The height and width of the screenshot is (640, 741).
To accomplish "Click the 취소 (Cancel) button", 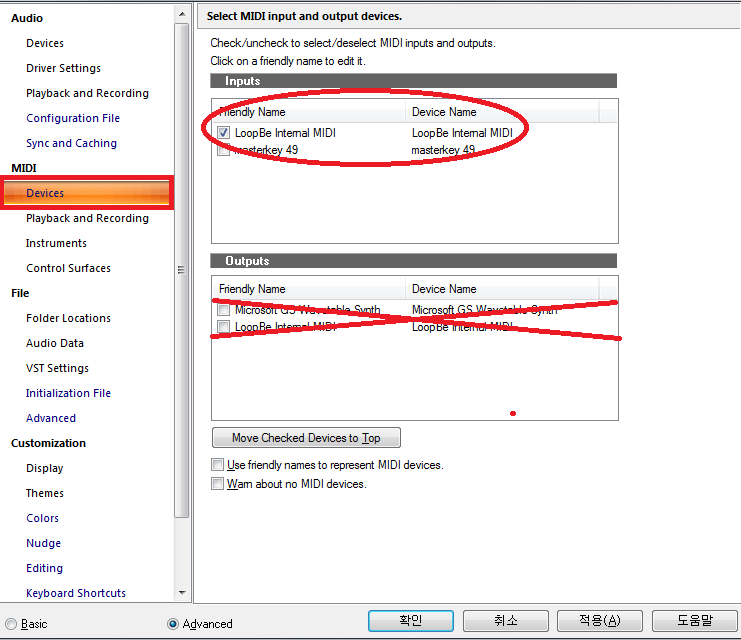I will coord(506,621).
